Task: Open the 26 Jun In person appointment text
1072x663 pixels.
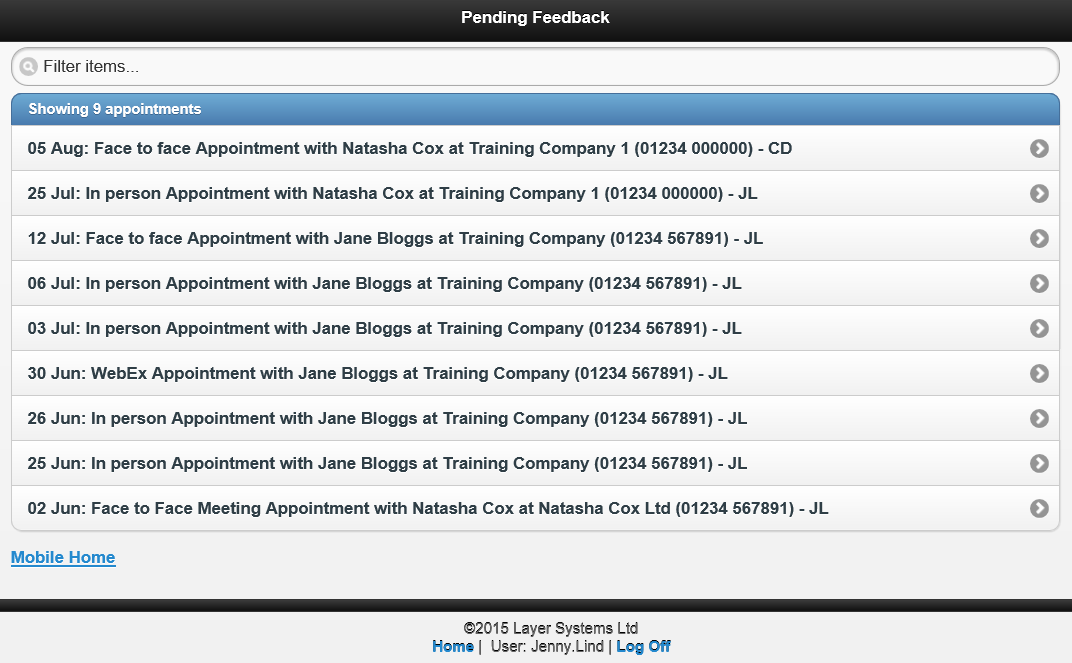Action: coord(387,418)
